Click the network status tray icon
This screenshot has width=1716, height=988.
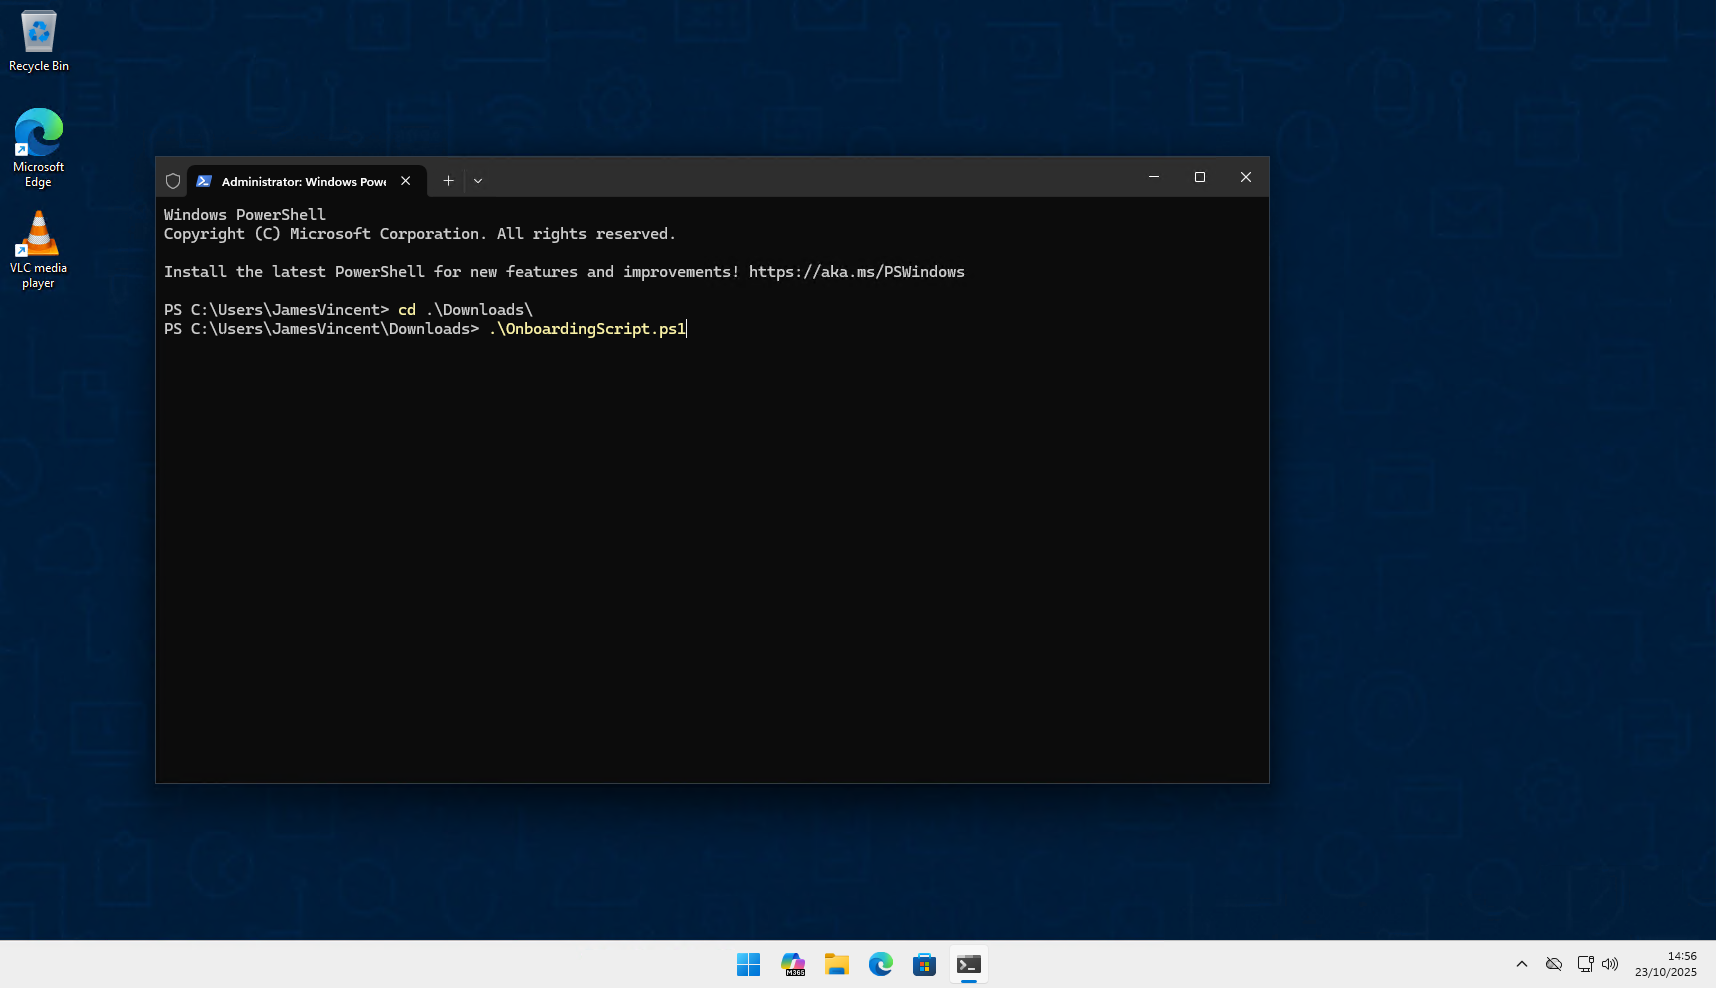(1585, 964)
